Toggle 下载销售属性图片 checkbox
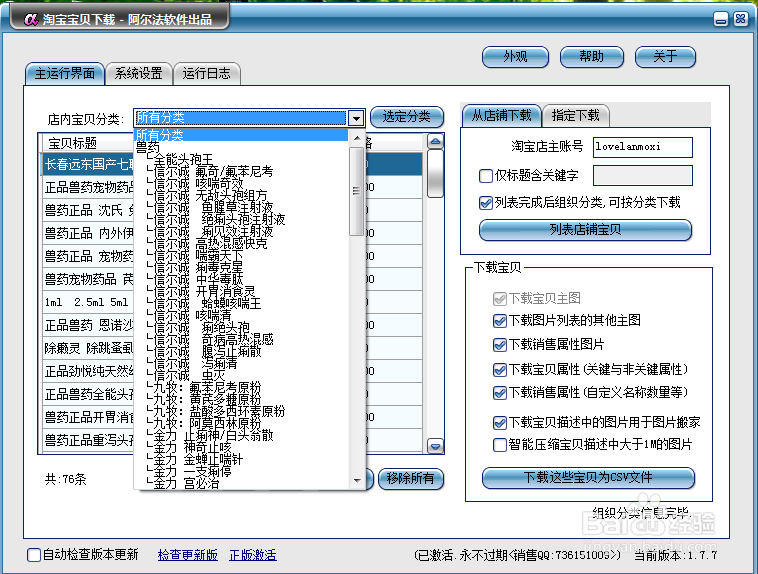758x574 pixels. pos(499,345)
